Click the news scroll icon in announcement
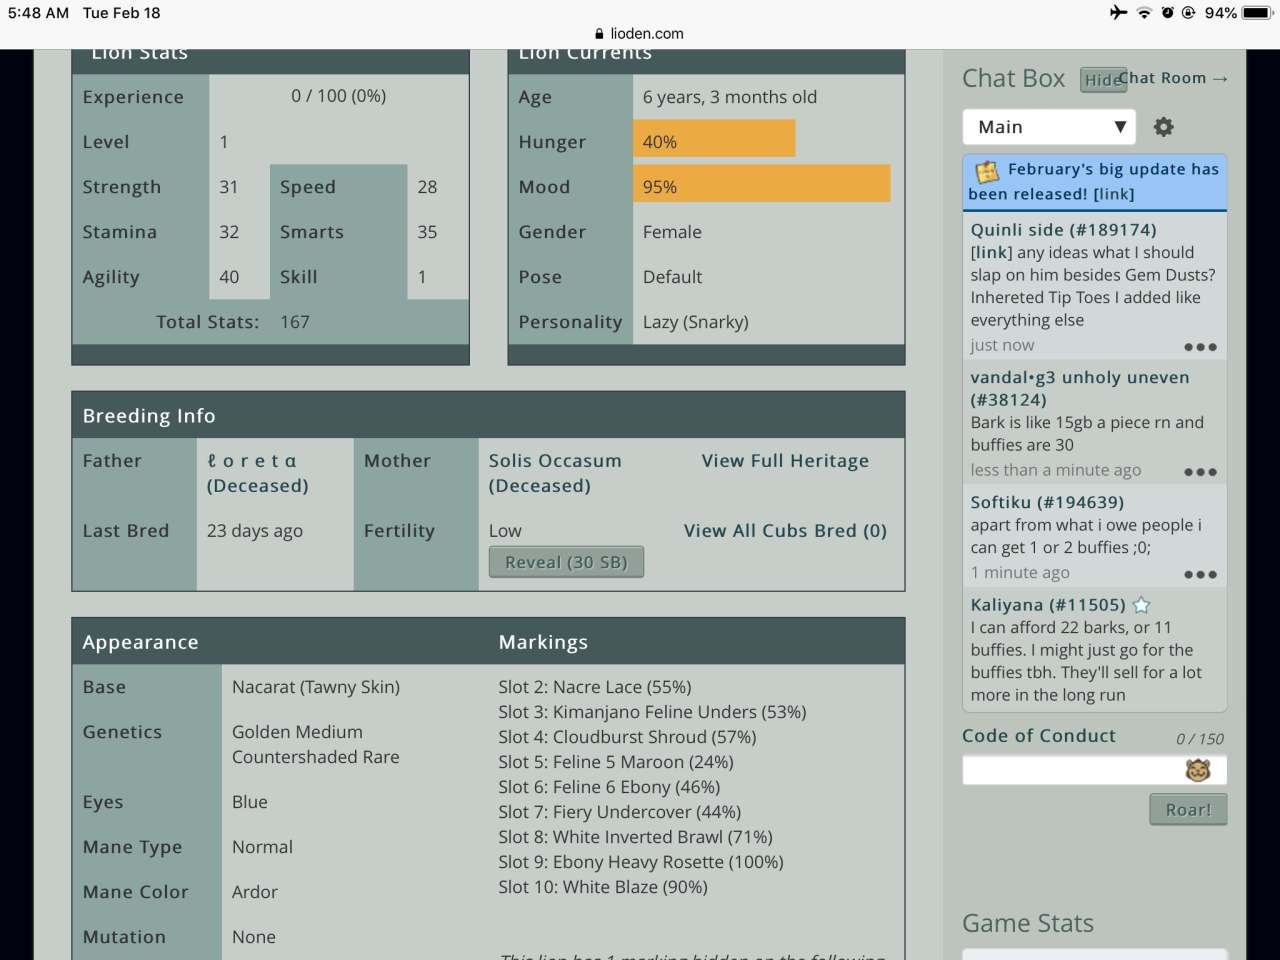 (987, 171)
